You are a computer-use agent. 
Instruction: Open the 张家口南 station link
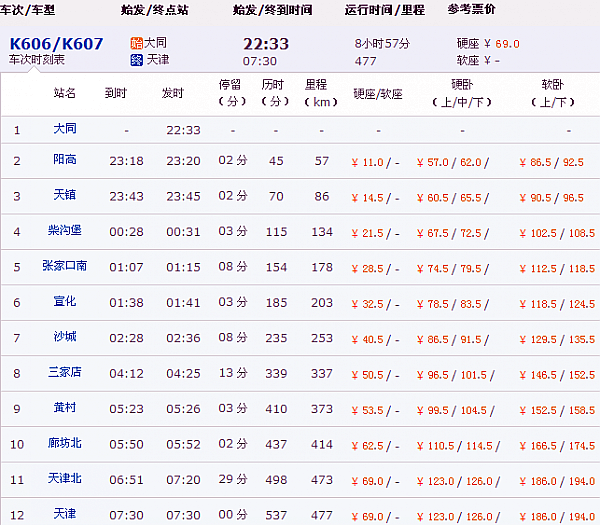point(65,266)
